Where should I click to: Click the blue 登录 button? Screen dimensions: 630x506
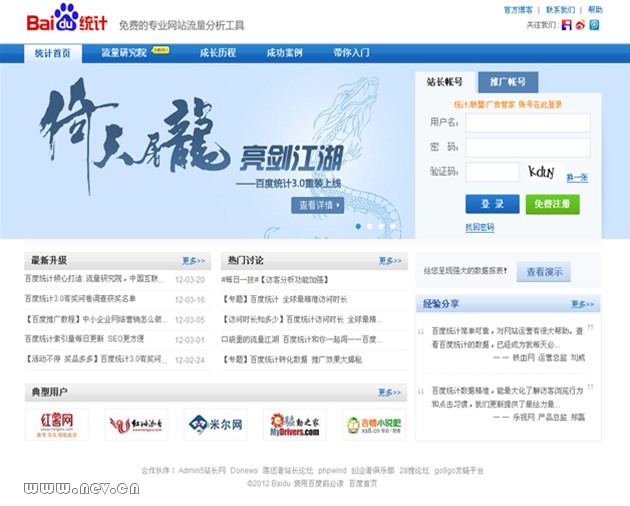pyautogui.click(x=493, y=204)
